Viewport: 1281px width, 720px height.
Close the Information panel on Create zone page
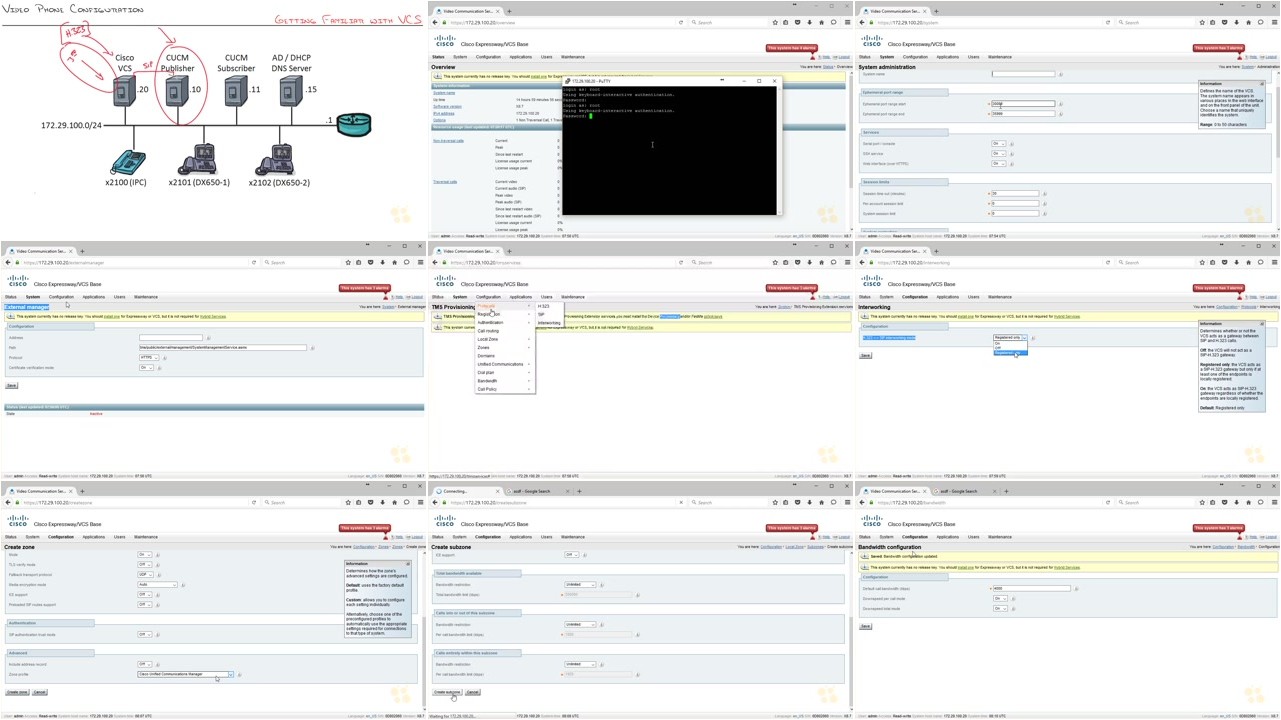[407, 564]
